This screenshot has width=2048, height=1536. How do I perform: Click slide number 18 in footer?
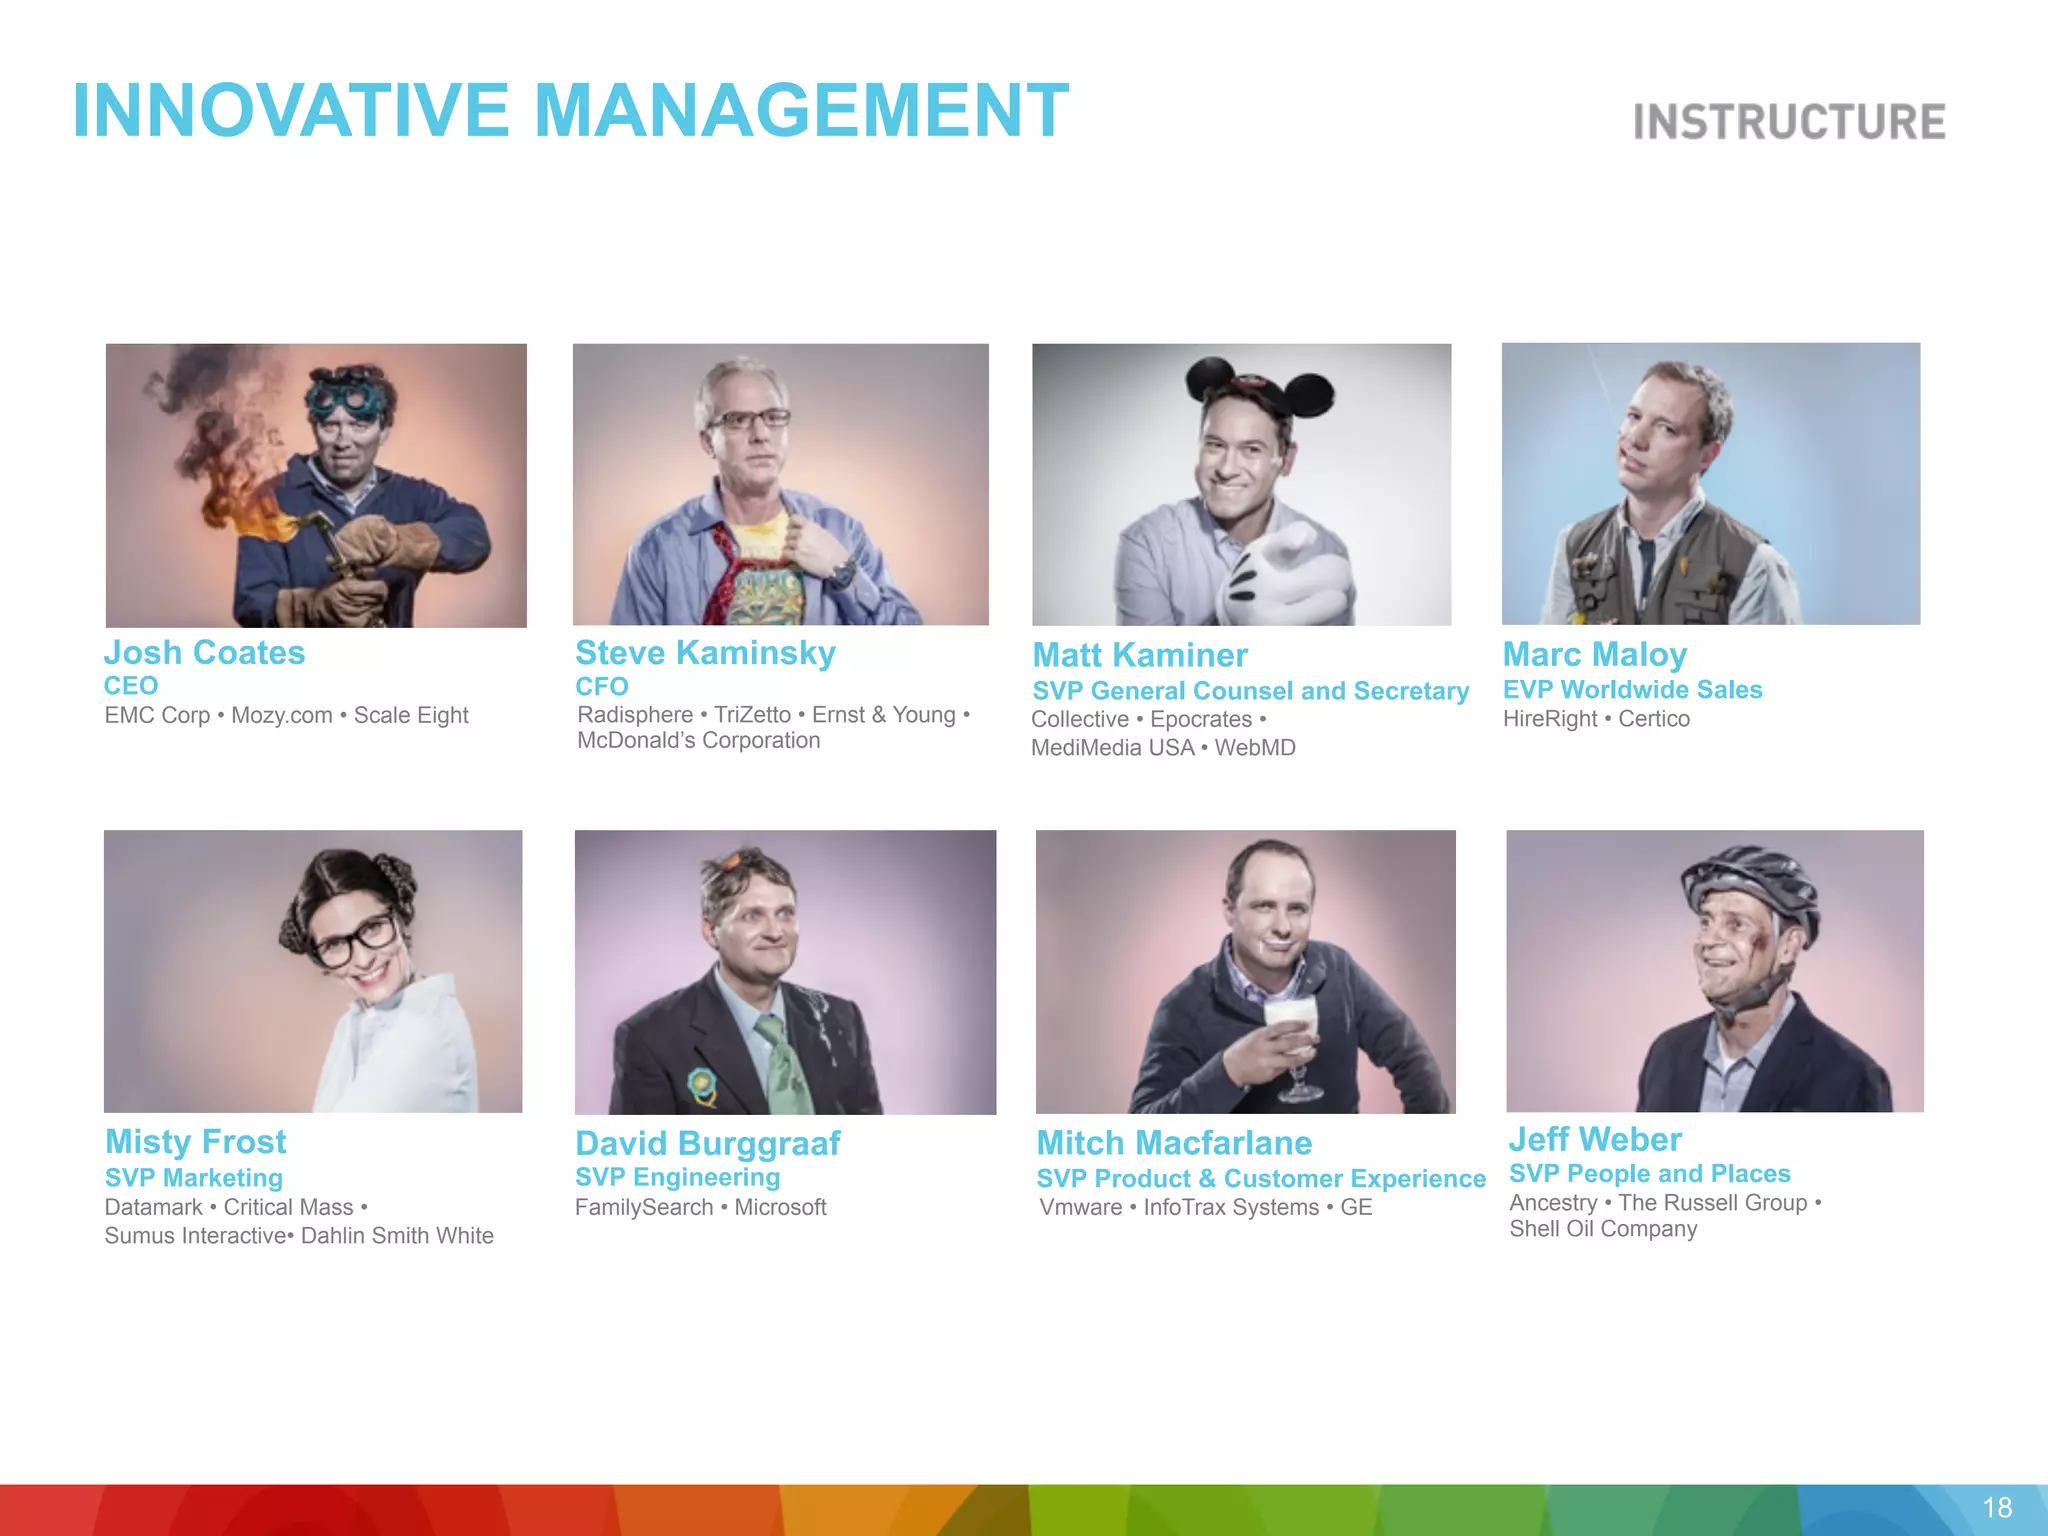tap(1997, 1507)
